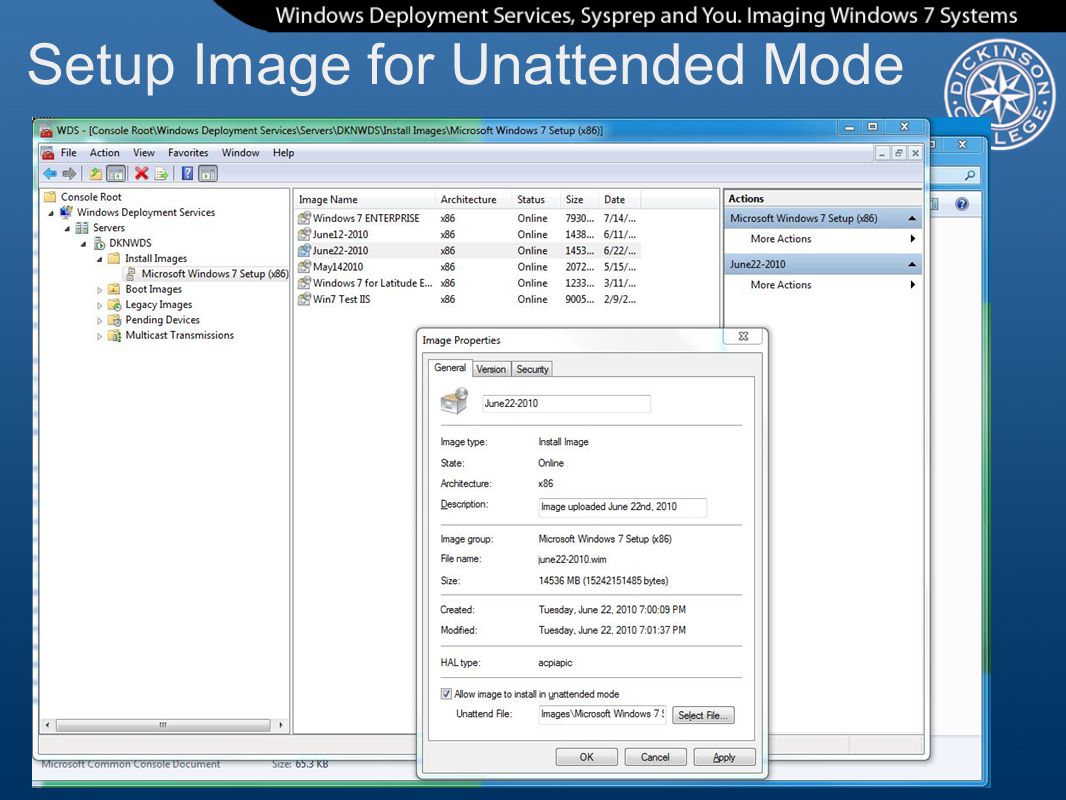Open Help via blue question mark icon
The image size is (1066, 800).
coord(187,174)
